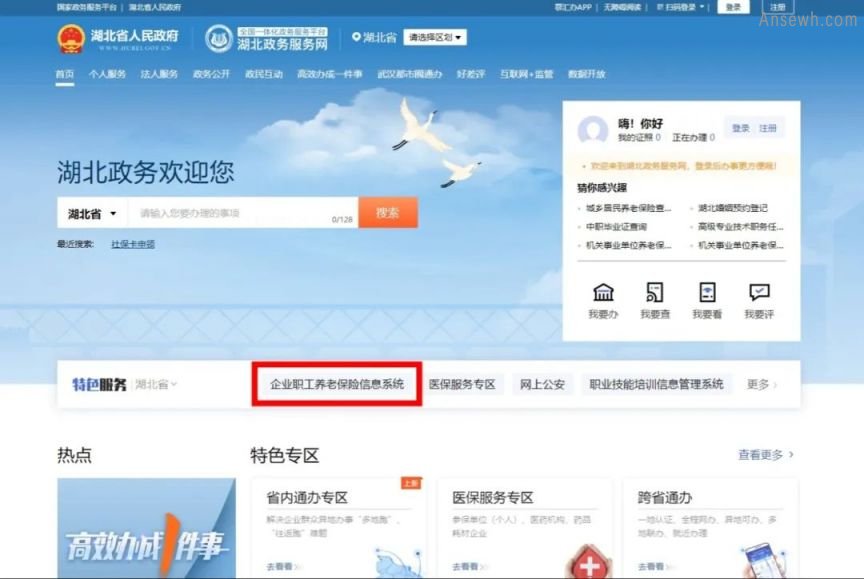Click the user avatar icon
The image size is (864, 579).
pyautogui.click(x=593, y=130)
